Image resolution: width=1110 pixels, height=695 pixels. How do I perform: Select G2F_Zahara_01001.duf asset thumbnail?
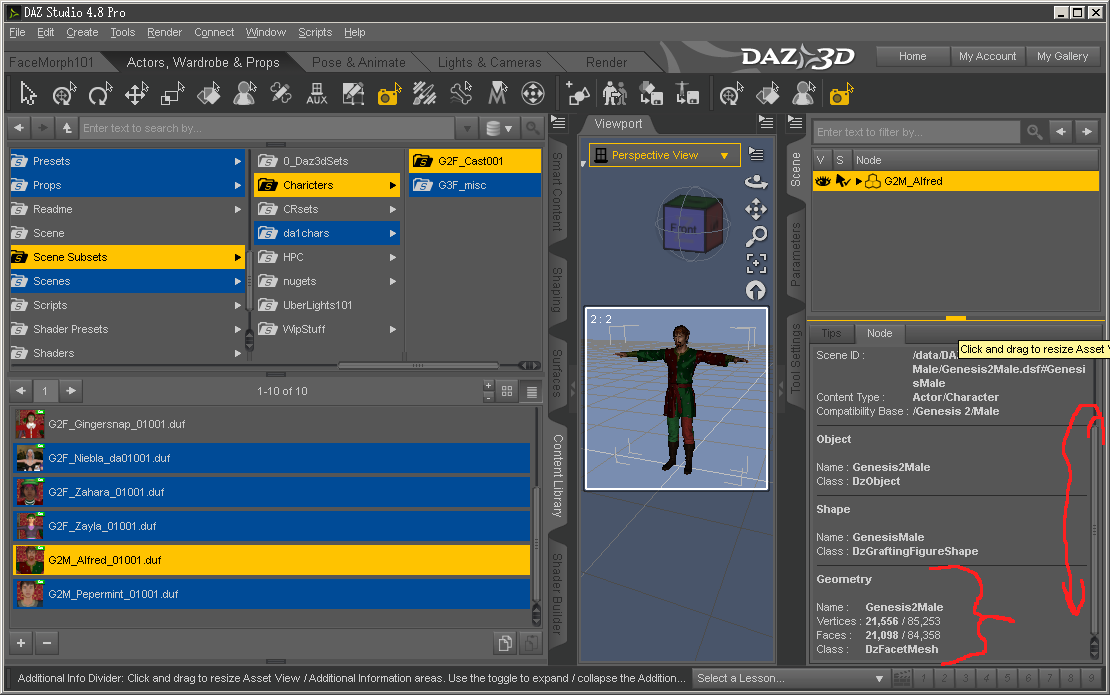[x=30, y=492]
